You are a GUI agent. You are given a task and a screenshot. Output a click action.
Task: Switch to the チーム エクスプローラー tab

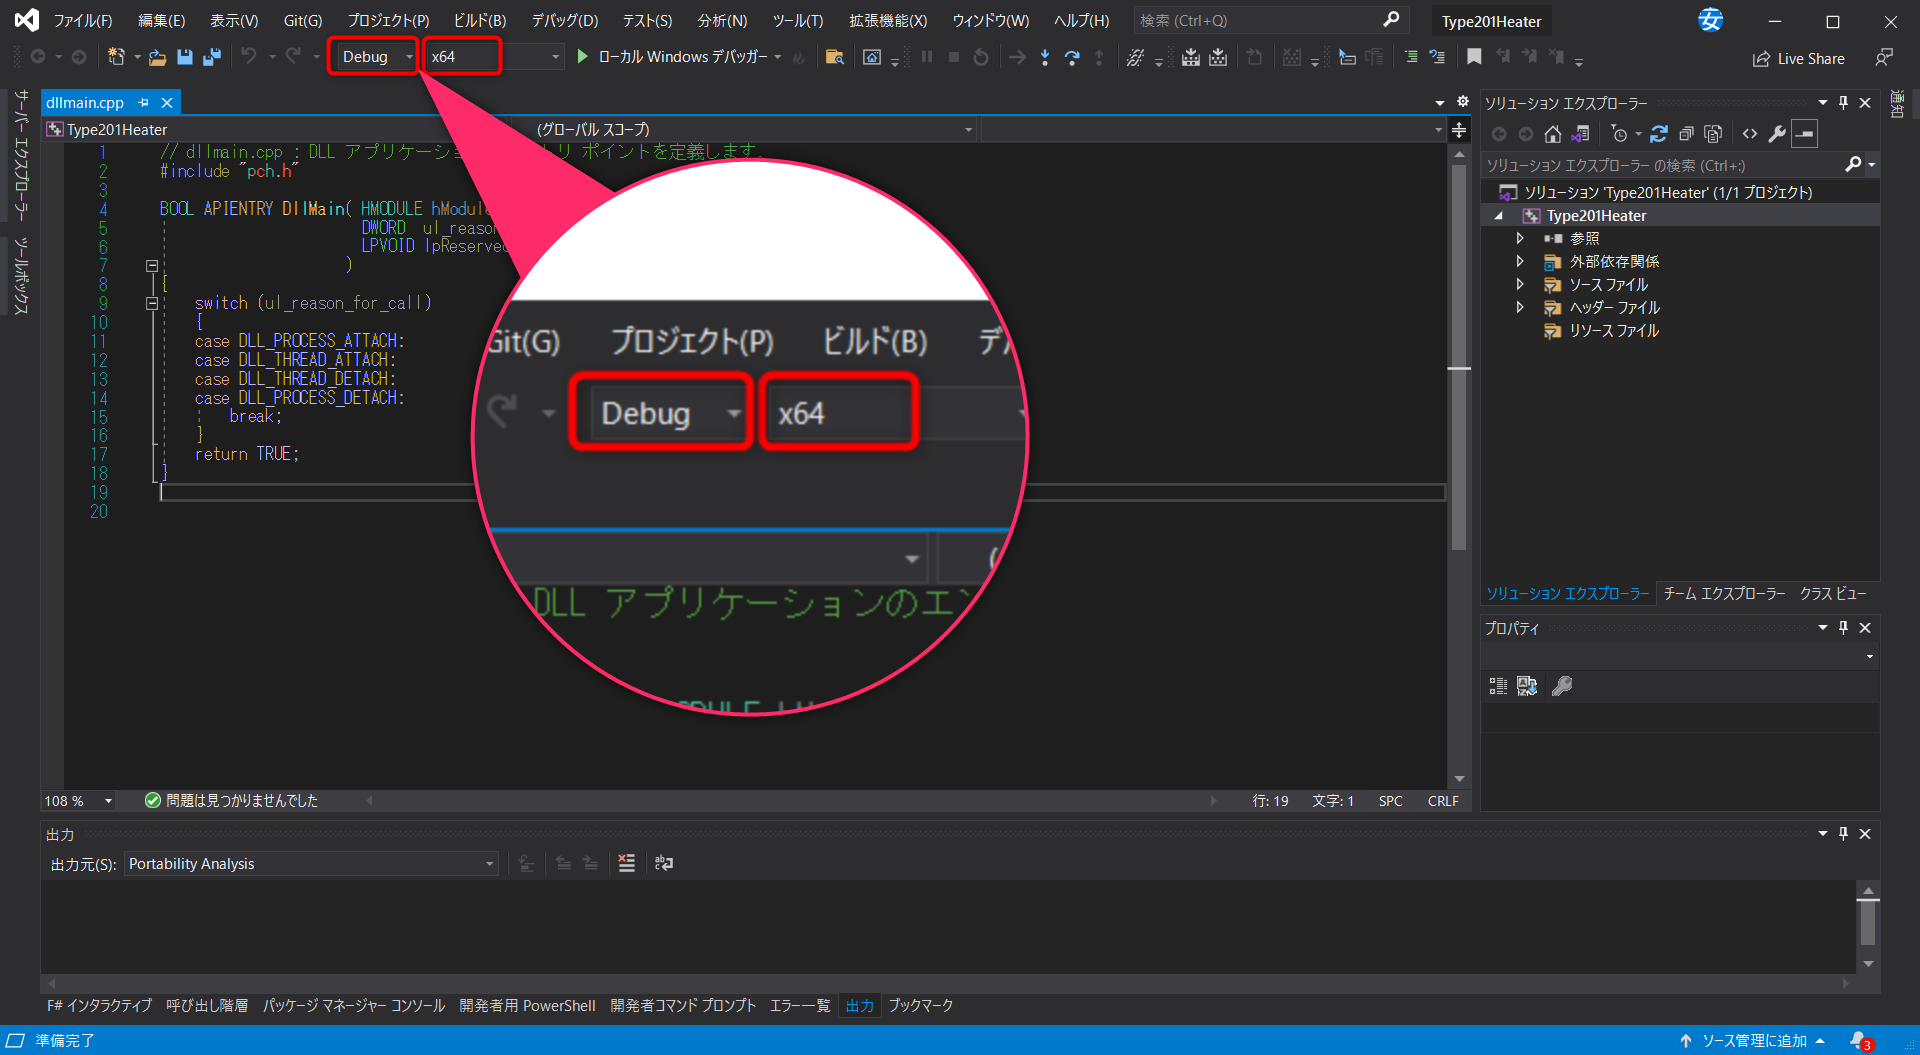pyautogui.click(x=1724, y=594)
